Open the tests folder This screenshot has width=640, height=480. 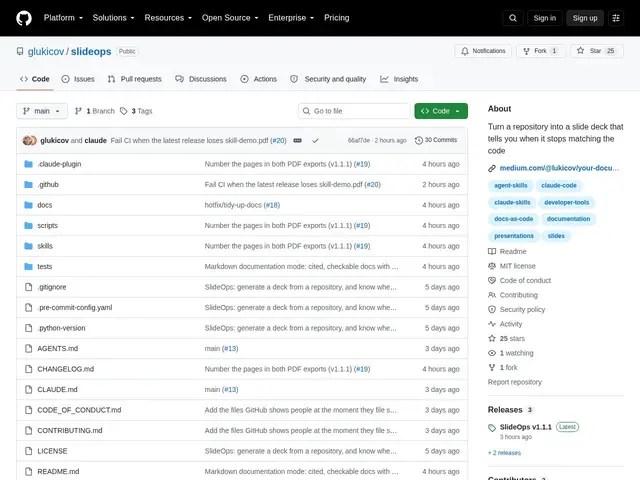(x=44, y=267)
